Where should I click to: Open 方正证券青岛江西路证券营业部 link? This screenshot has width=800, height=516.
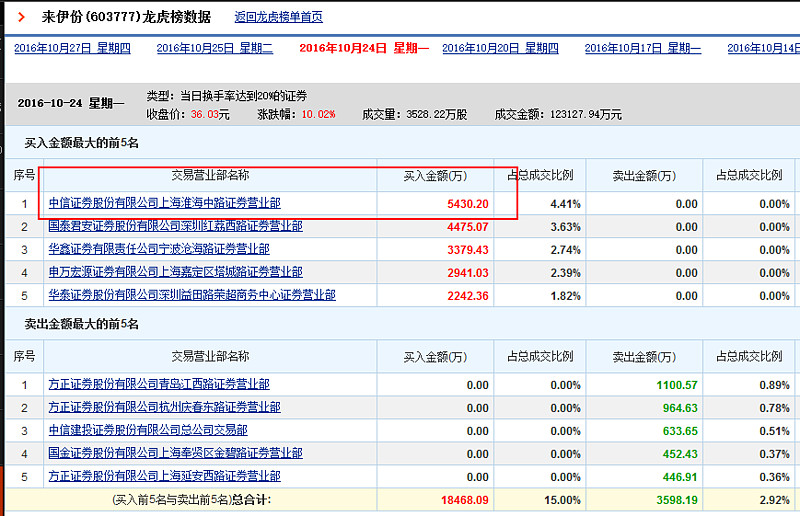[159, 384]
